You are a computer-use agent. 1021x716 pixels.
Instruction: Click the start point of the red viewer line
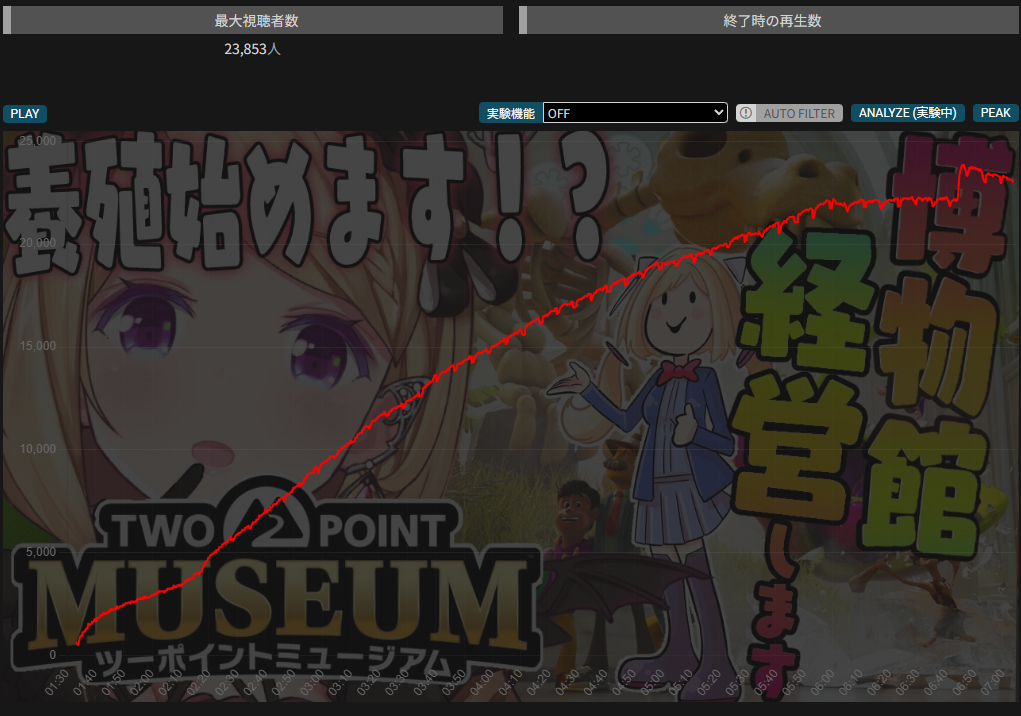click(77, 644)
